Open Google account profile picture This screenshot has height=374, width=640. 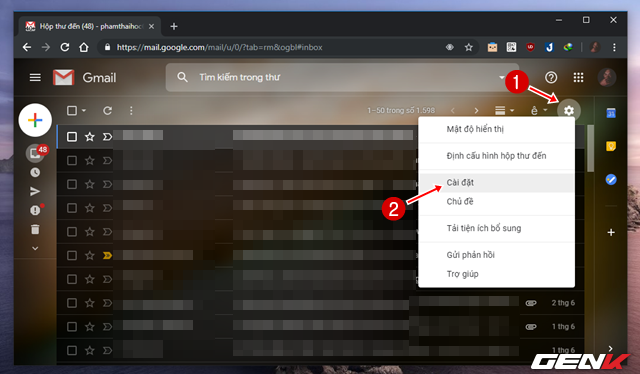[x=607, y=78]
